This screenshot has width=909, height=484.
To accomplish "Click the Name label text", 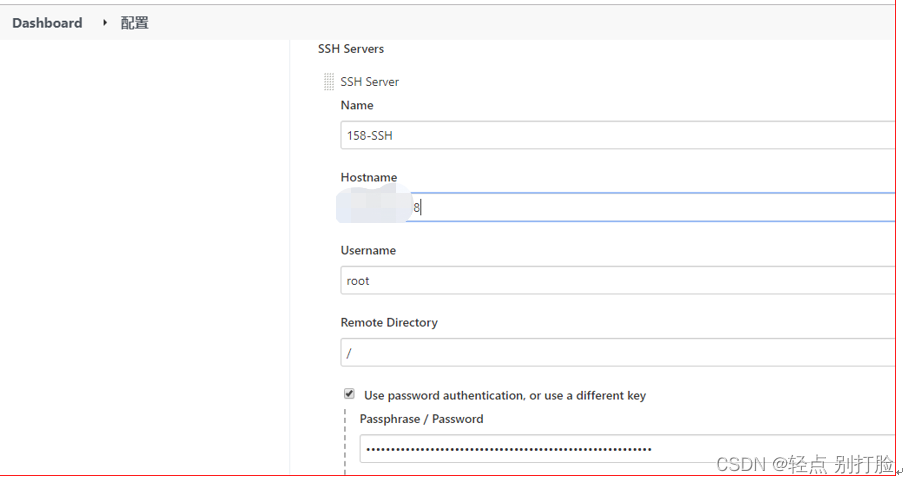I will pyautogui.click(x=357, y=105).
